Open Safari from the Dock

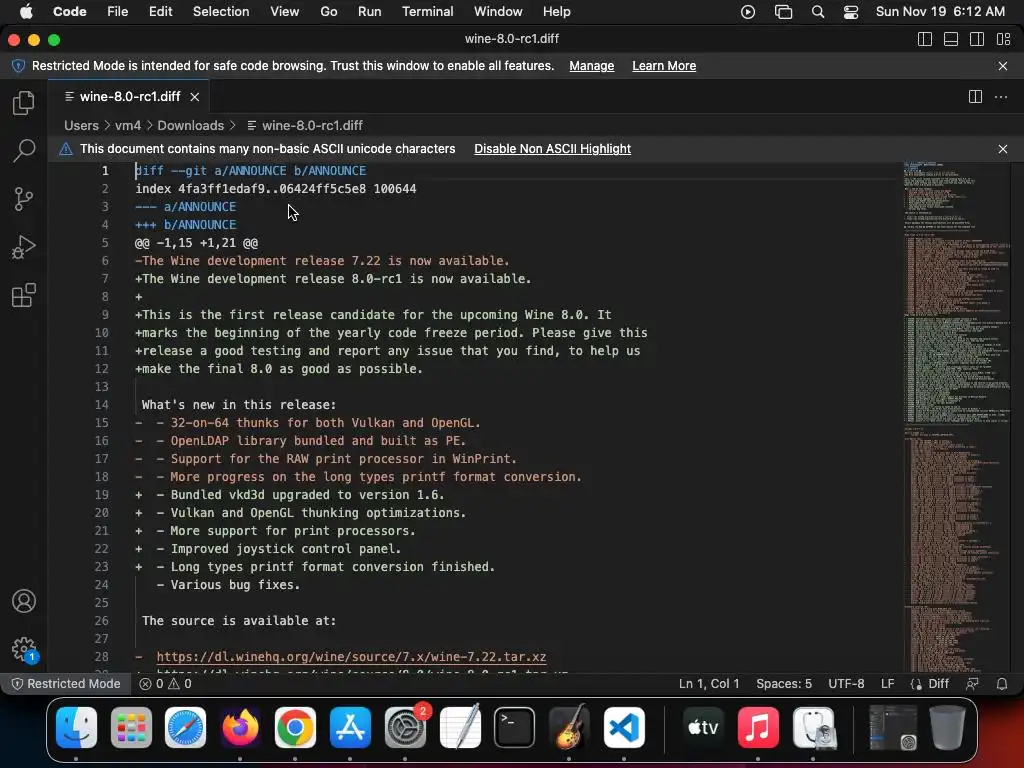(185, 727)
